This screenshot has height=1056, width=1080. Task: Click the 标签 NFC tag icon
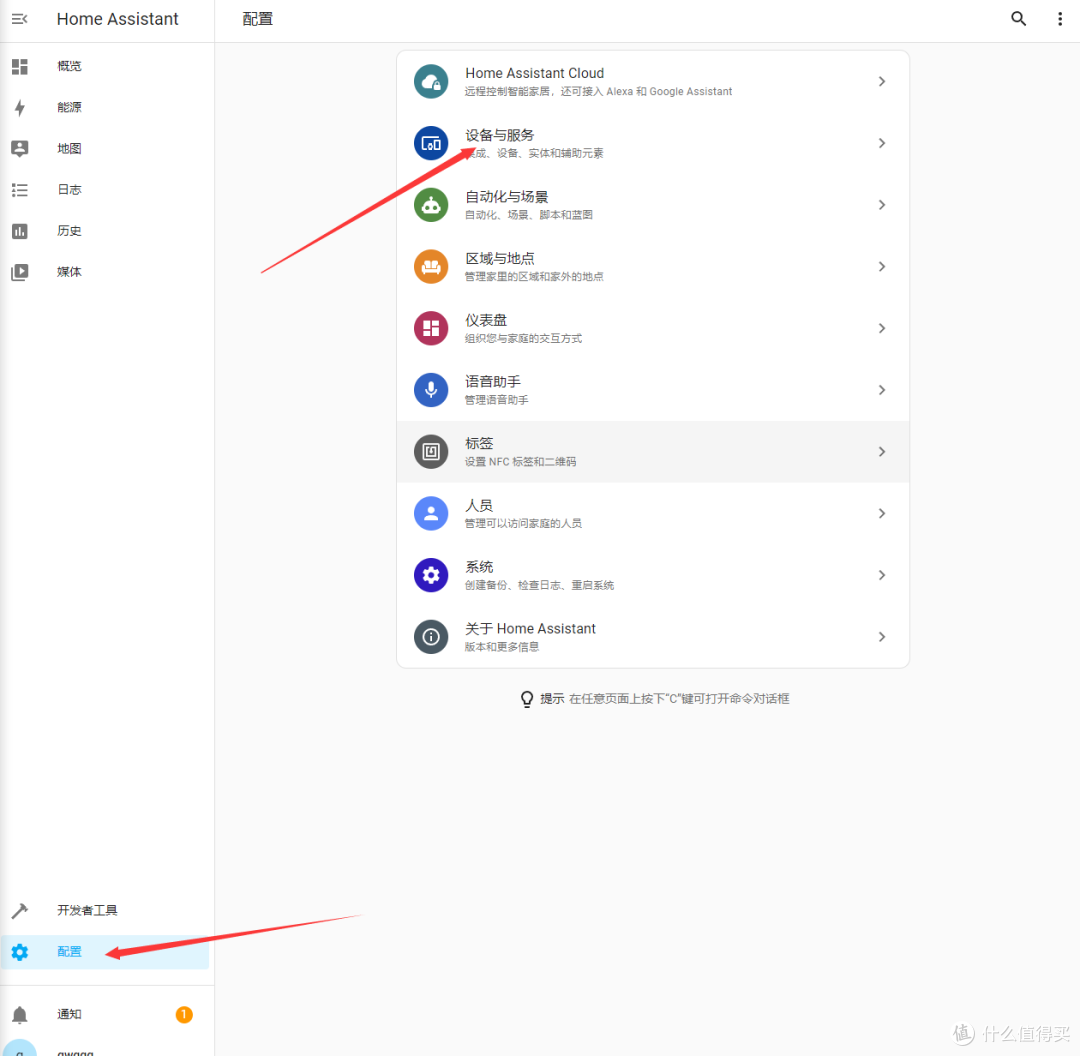coord(431,452)
